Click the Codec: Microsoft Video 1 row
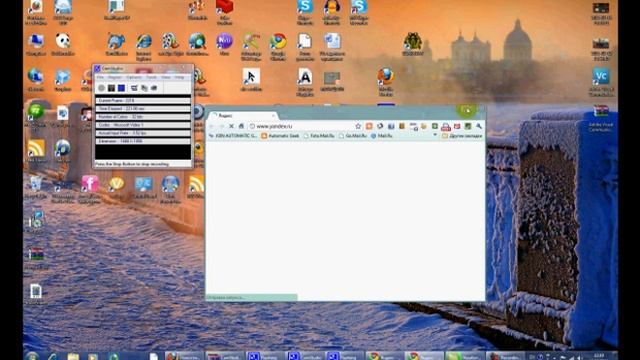 [x=143, y=125]
